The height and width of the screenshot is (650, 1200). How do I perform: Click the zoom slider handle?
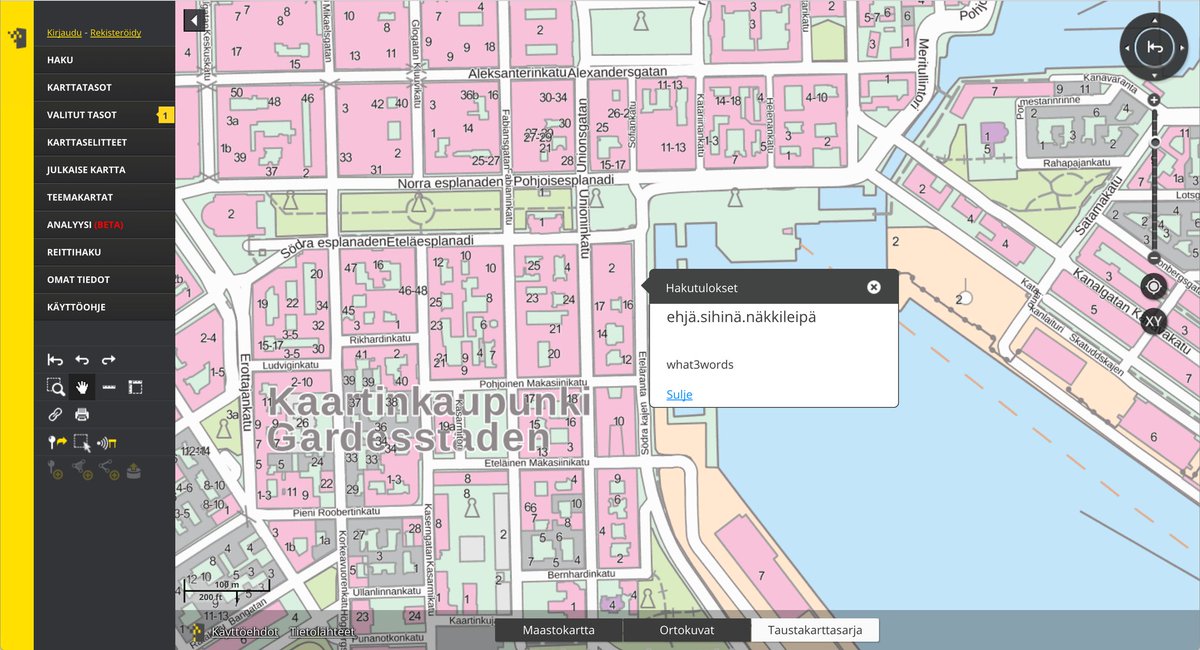(x=1155, y=142)
